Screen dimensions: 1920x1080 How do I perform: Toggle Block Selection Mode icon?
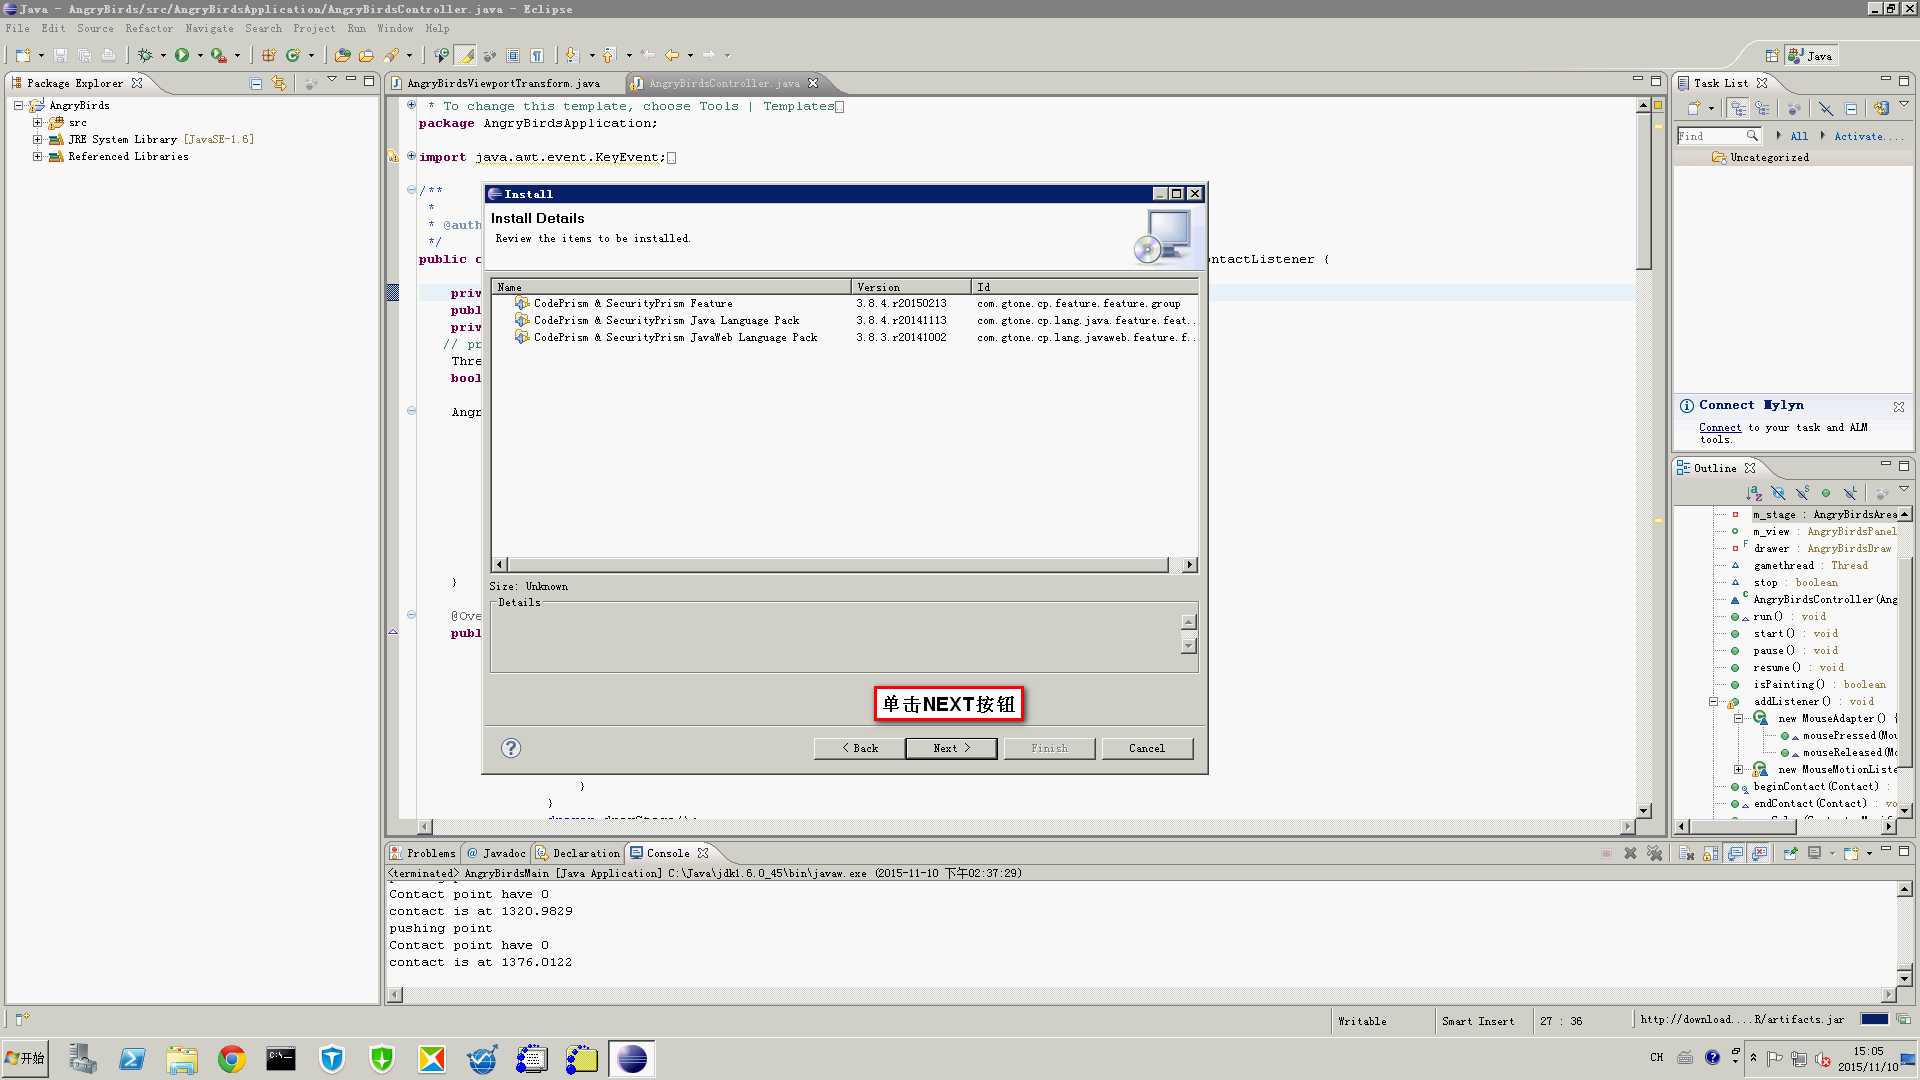tap(513, 55)
